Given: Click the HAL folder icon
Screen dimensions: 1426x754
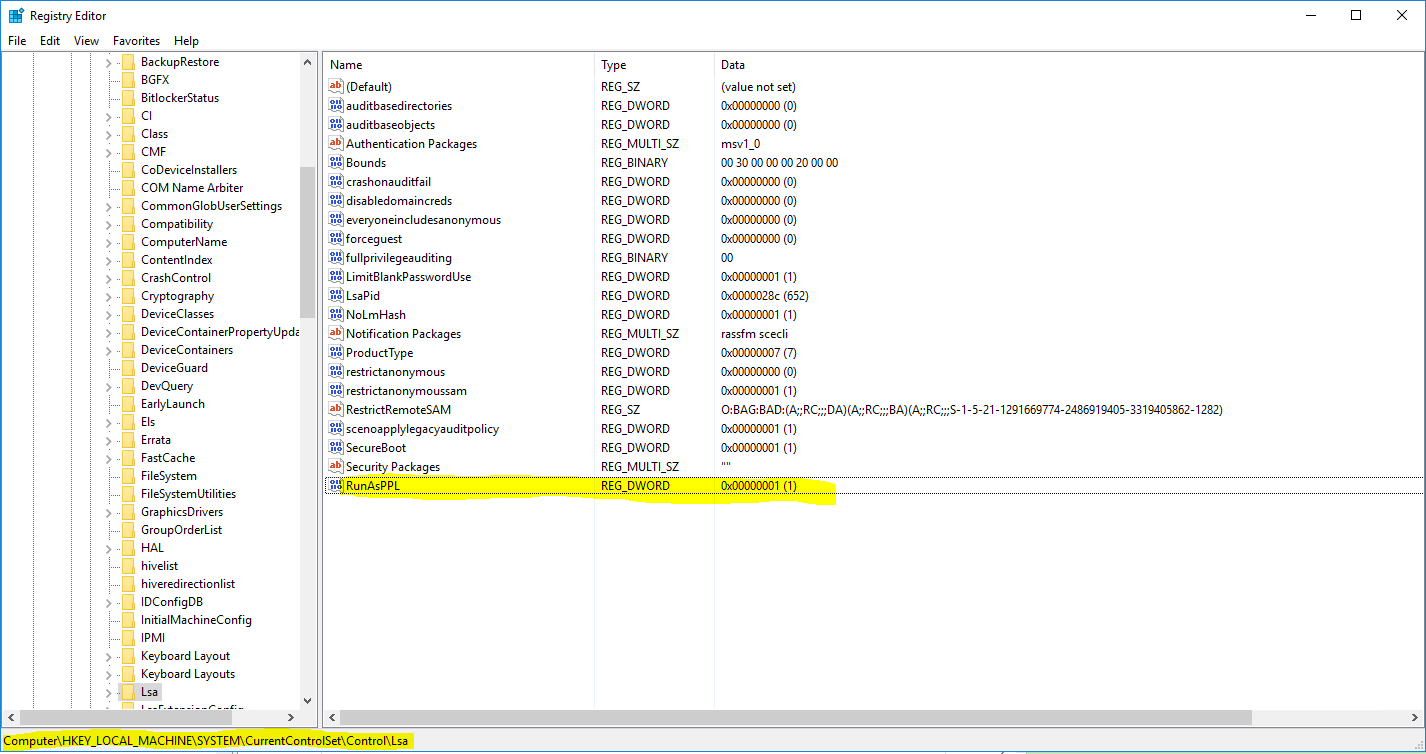Looking at the screenshot, I should coord(127,548).
